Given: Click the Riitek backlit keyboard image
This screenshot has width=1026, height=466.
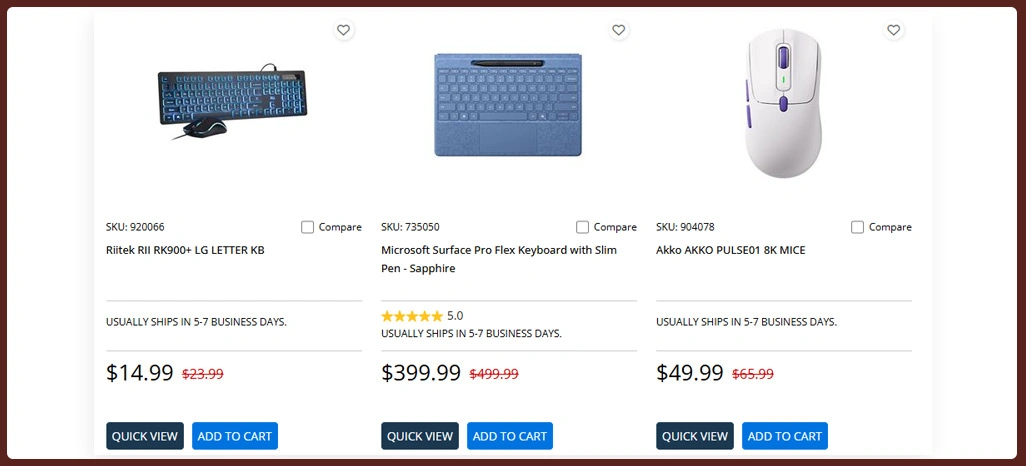Looking at the screenshot, I should coord(233,102).
